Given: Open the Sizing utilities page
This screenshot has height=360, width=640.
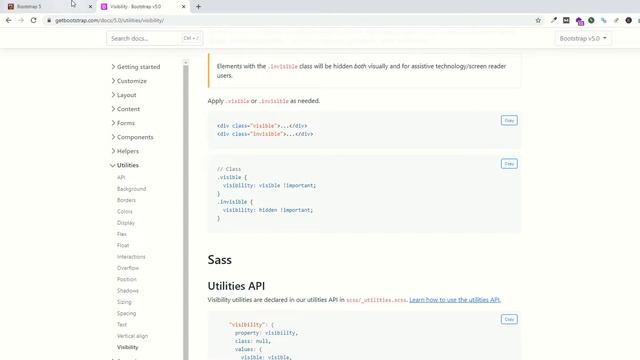Looking at the screenshot, I should tap(124, 302).
